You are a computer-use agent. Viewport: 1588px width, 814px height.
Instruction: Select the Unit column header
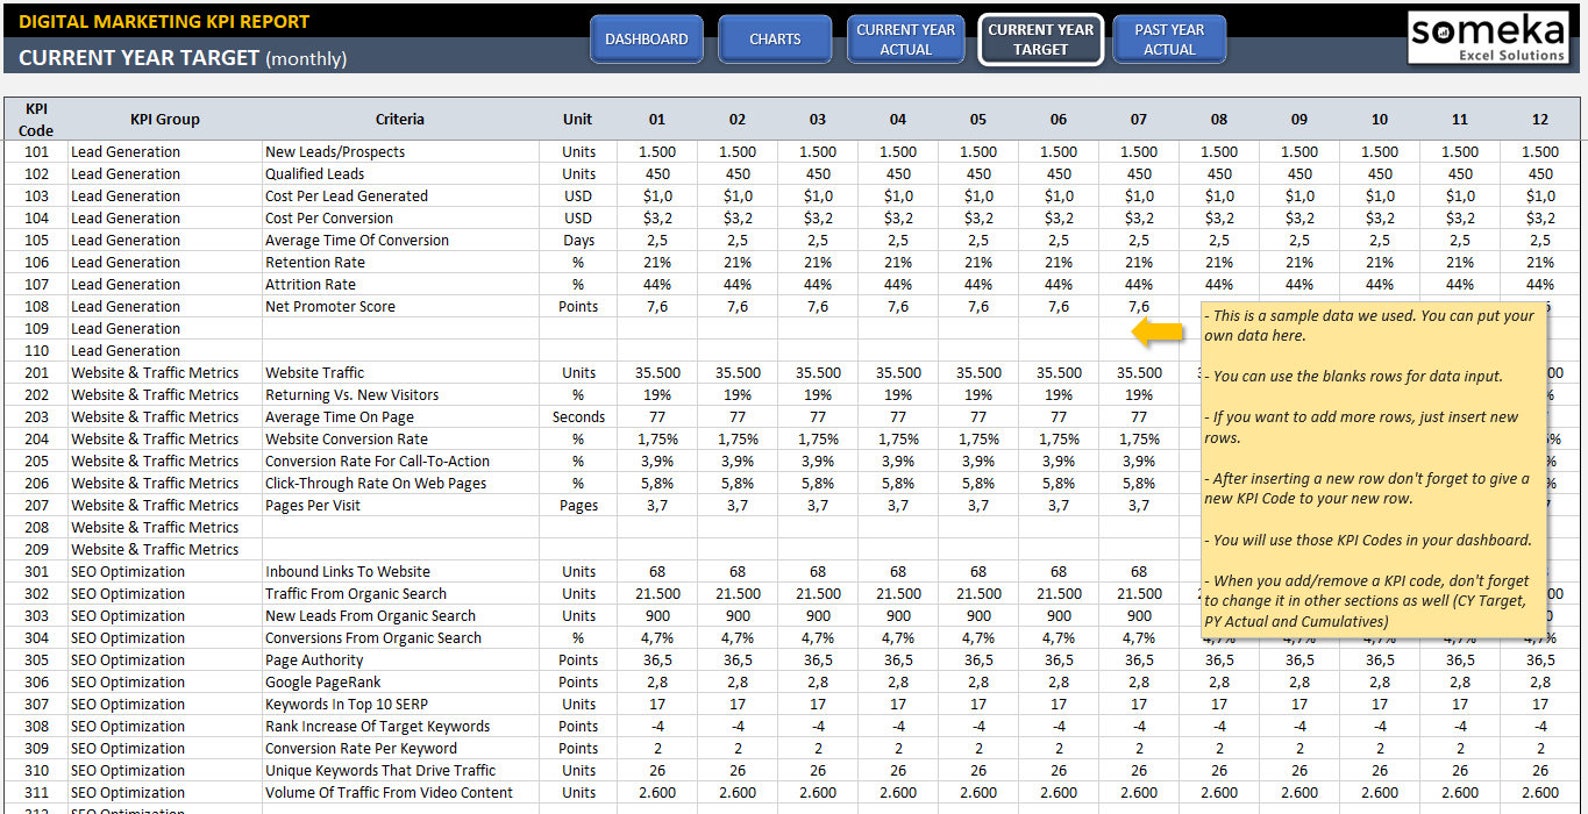(x=578, y=119)
